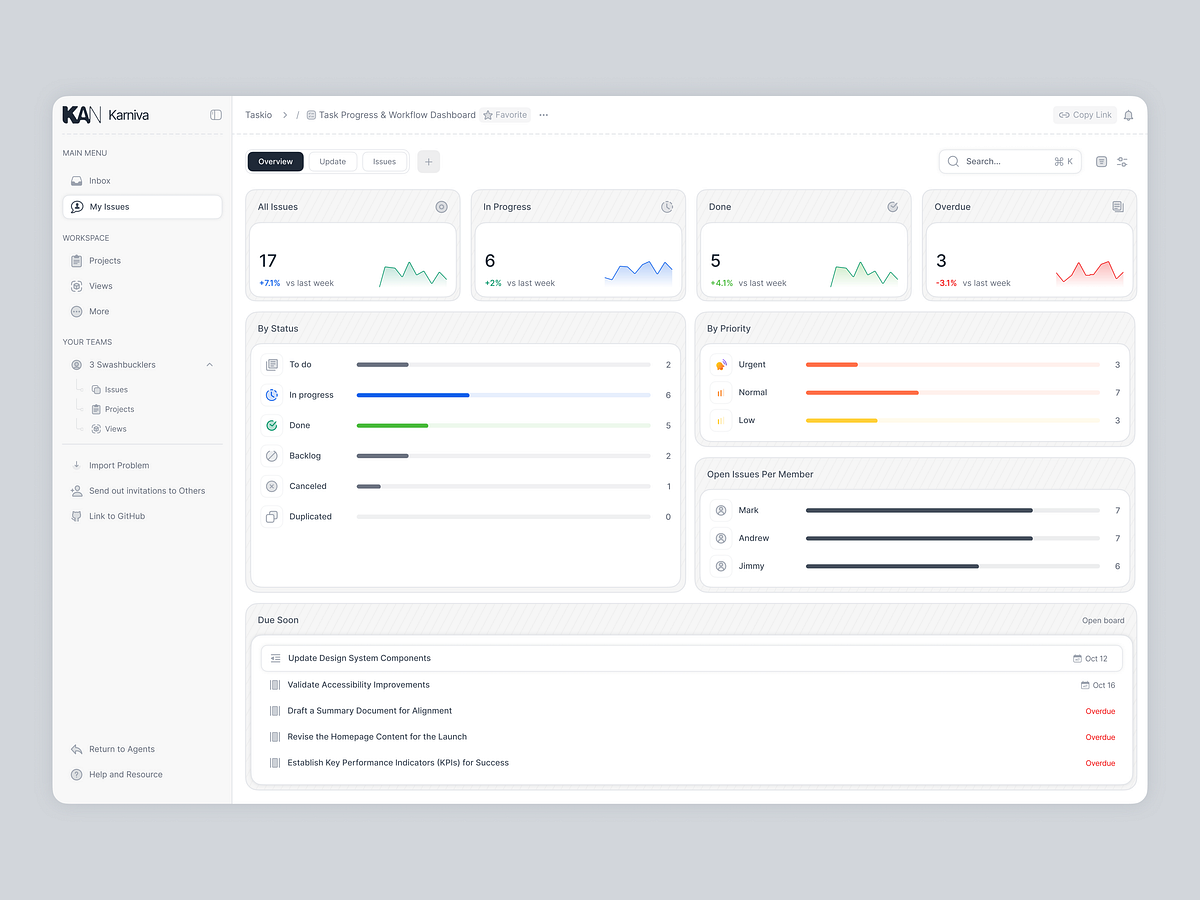This screenshot has width=1200, height=900.
Task: Collapse the sidebar with the panel icon
Action: [216, 115]
